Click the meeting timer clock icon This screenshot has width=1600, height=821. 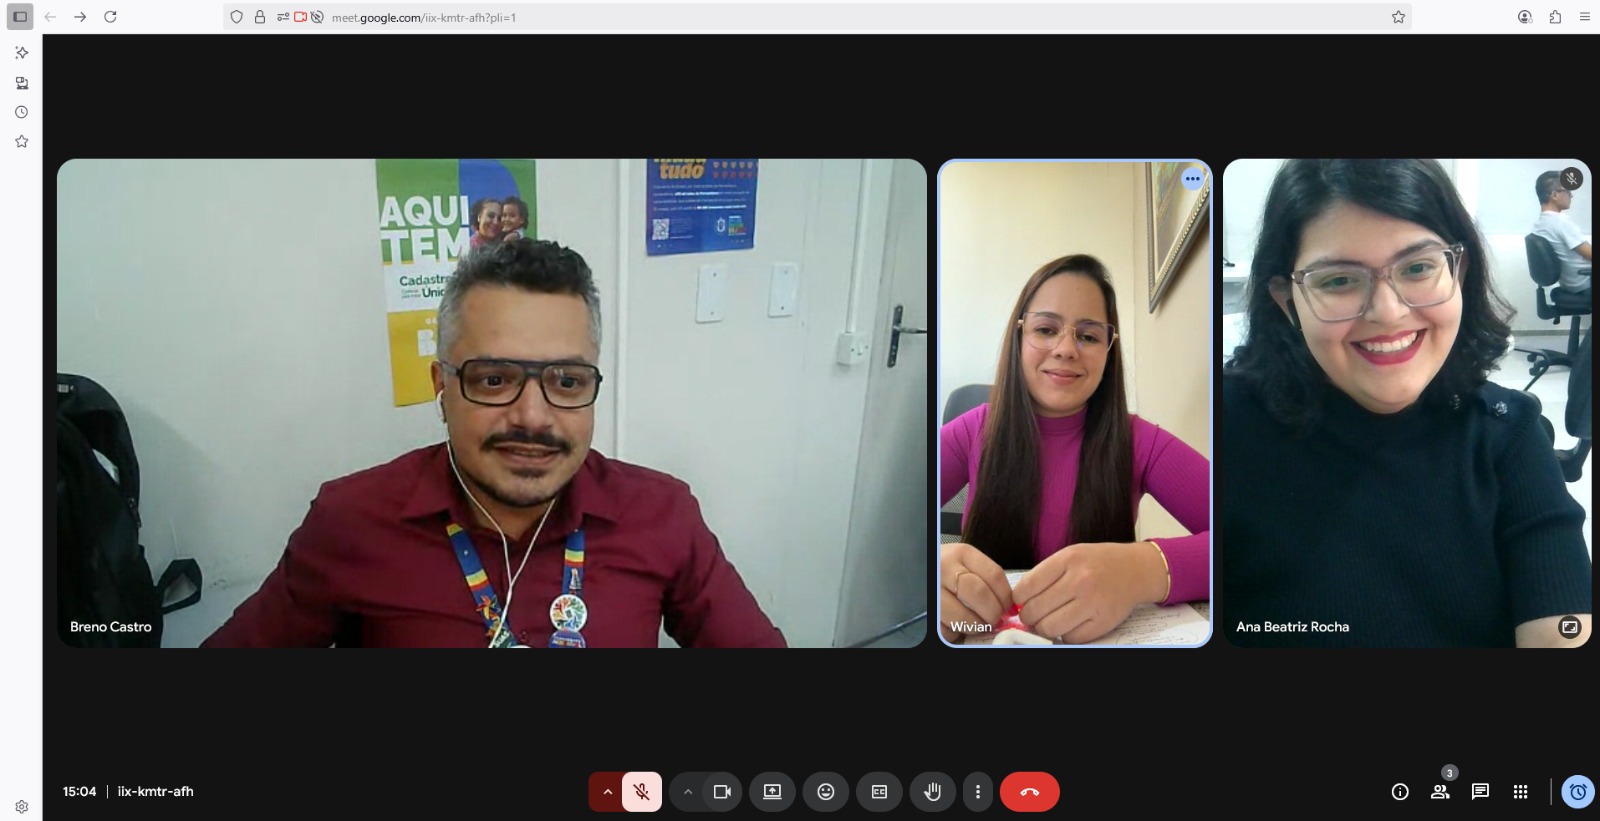[1578, 792]
